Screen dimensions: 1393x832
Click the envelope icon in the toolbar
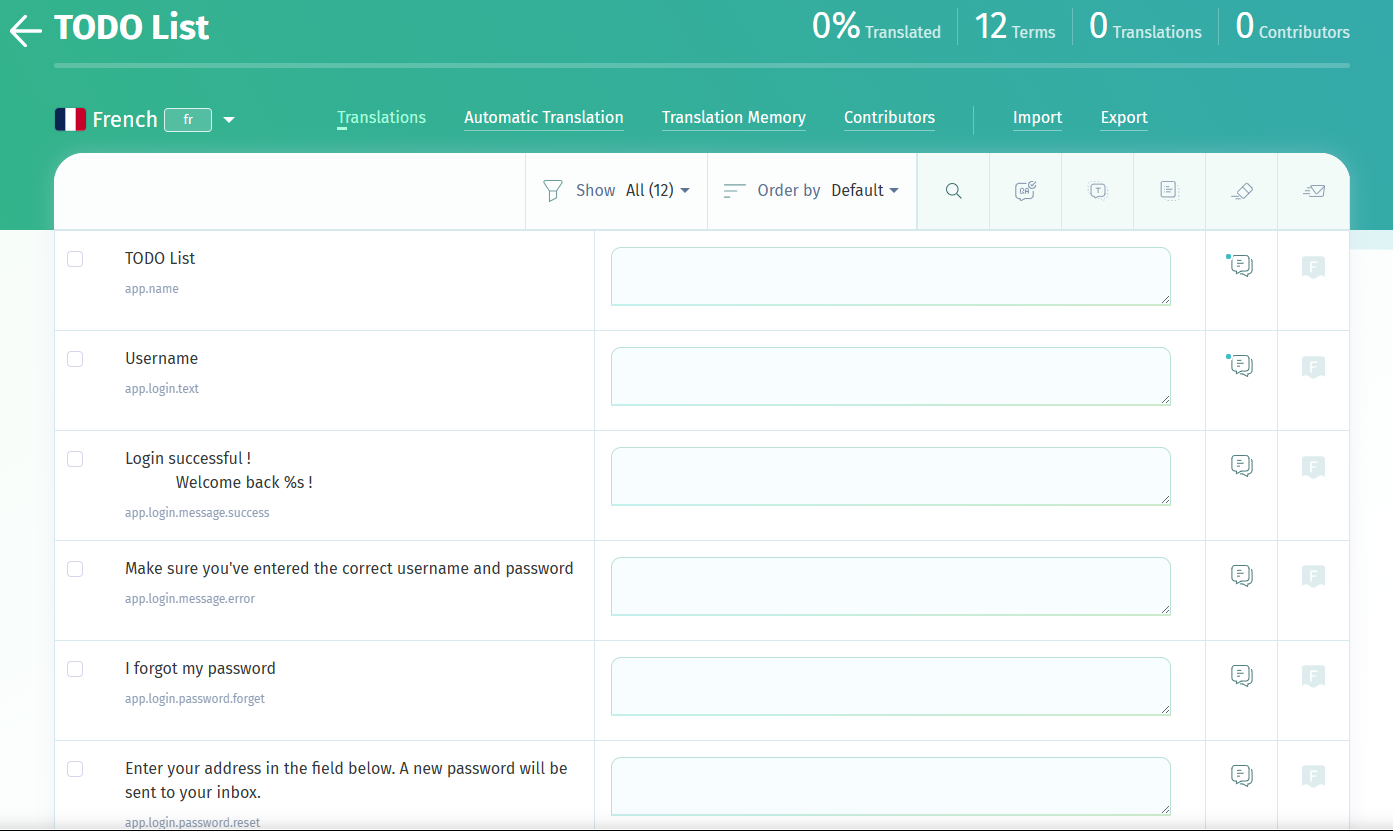coord(1313,191)
